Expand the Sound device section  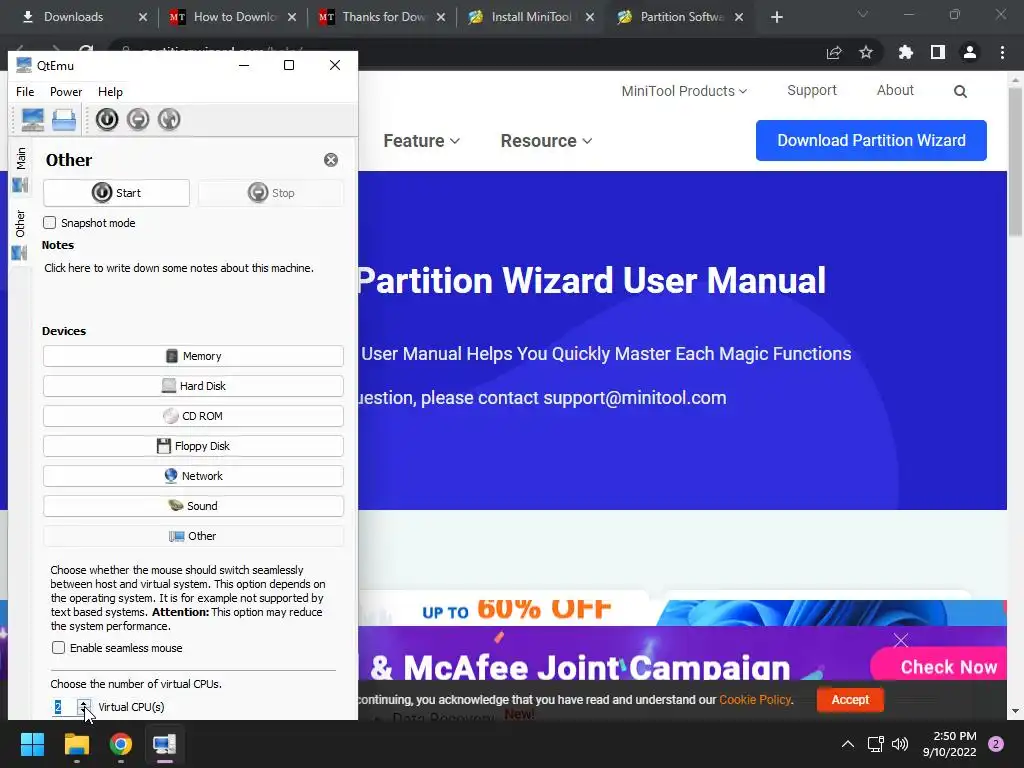(x=193, y=507)
